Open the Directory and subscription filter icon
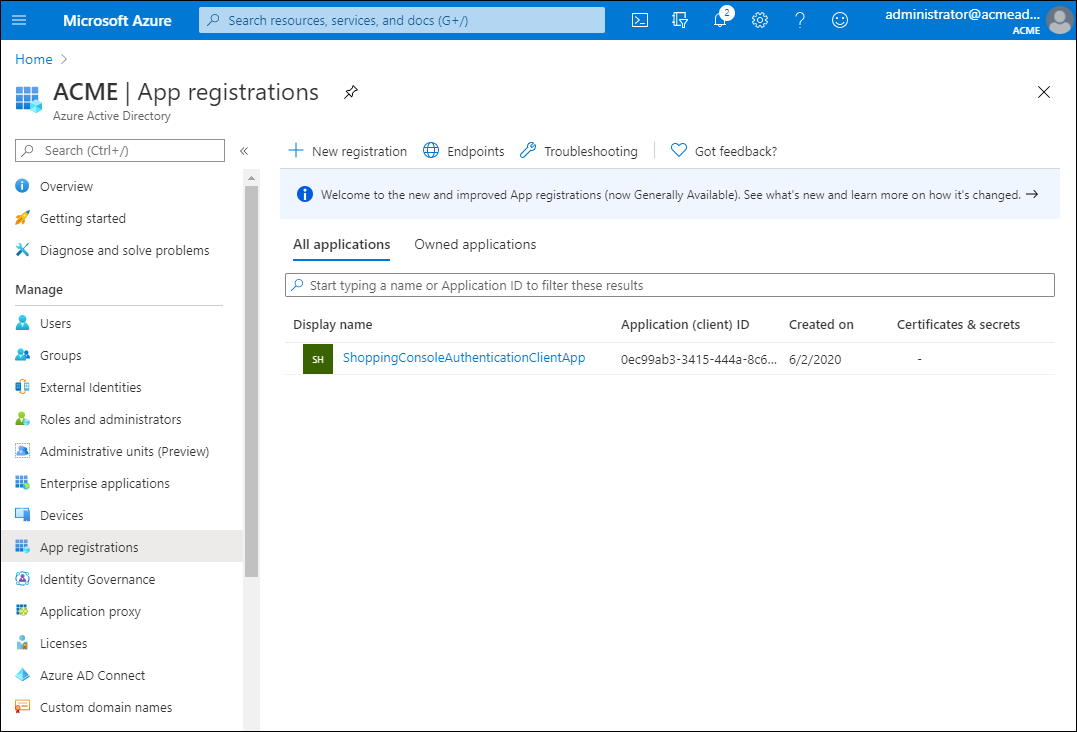This screenshot has width=1077, height=732. coord(681,20)
